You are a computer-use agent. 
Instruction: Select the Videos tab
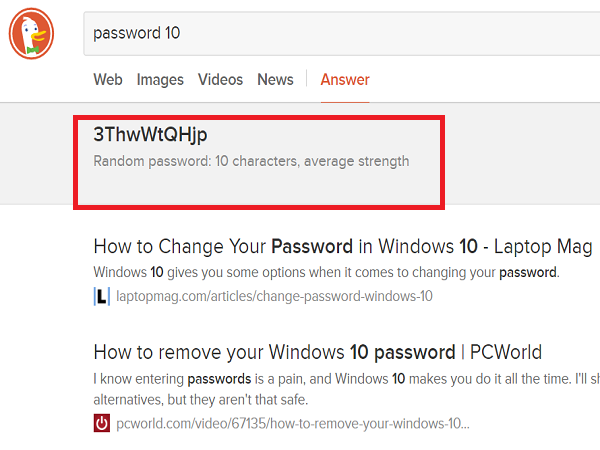[x=220, y=80]
